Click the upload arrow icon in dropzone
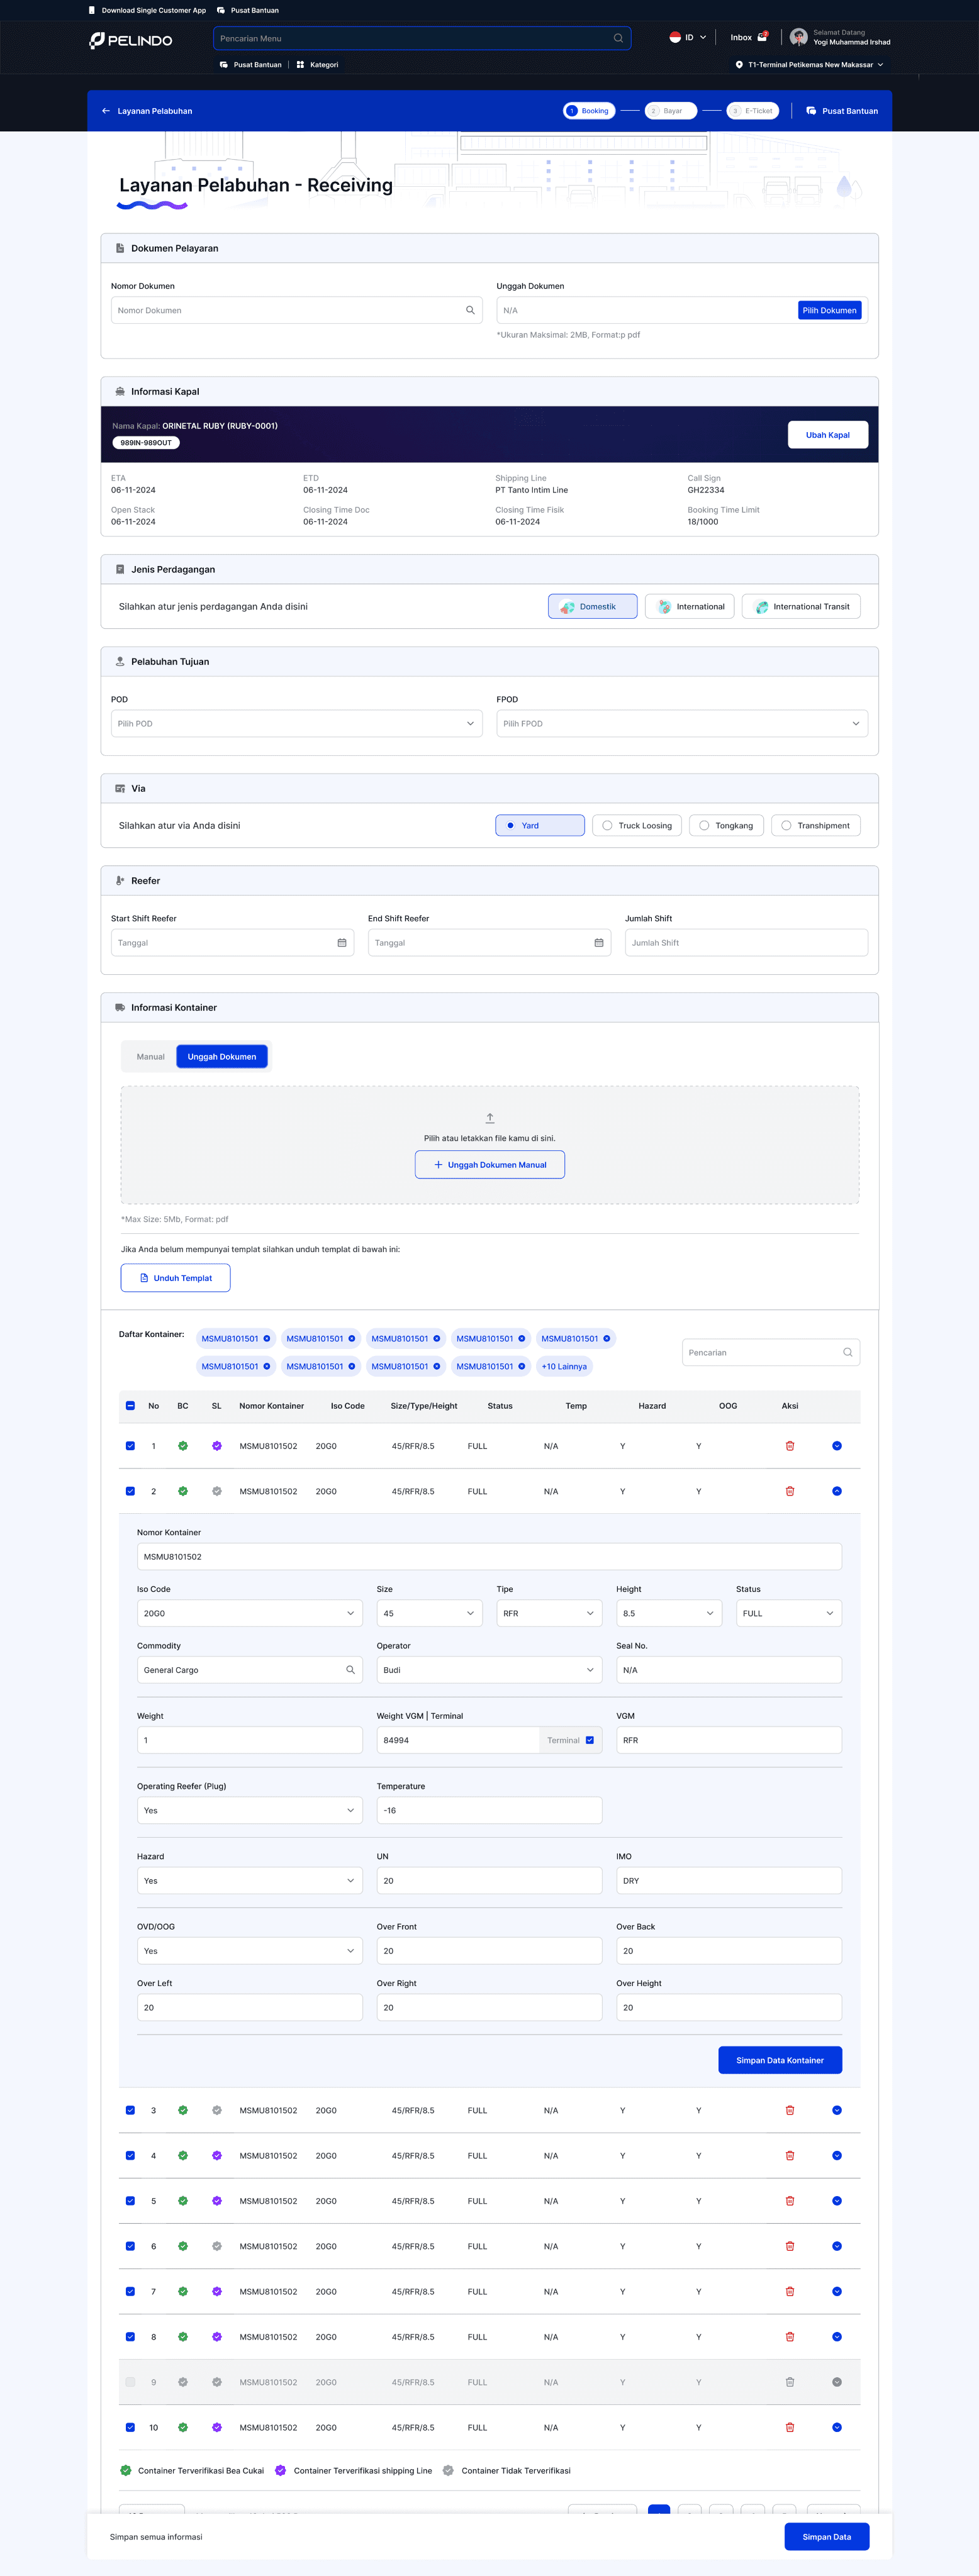 tap(490, 1118)
